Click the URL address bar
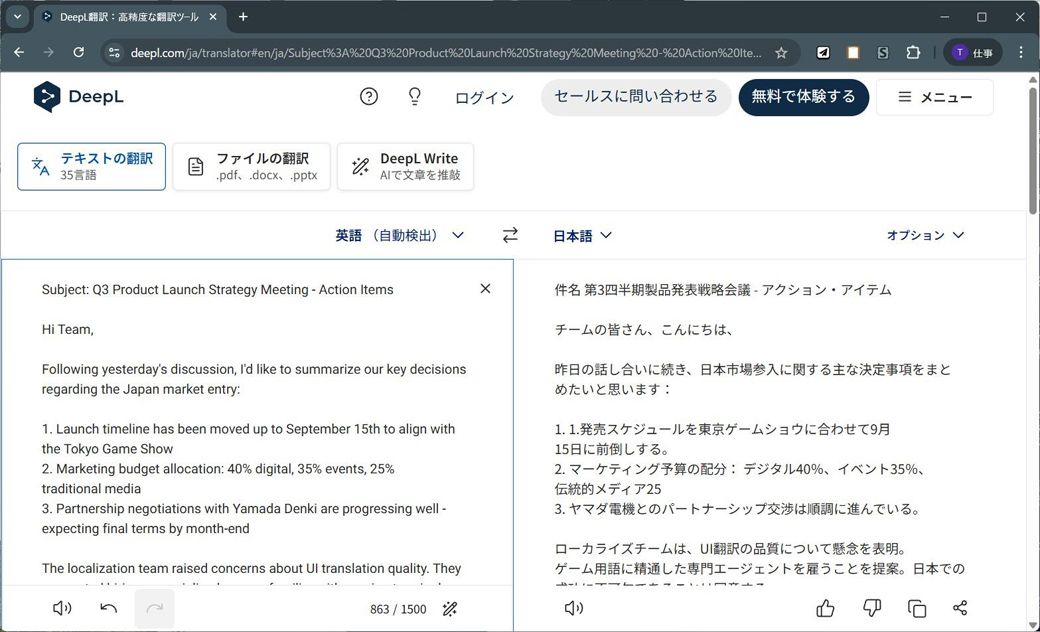Viewport: 1040px width, 632px height. (x=446, y=52)
